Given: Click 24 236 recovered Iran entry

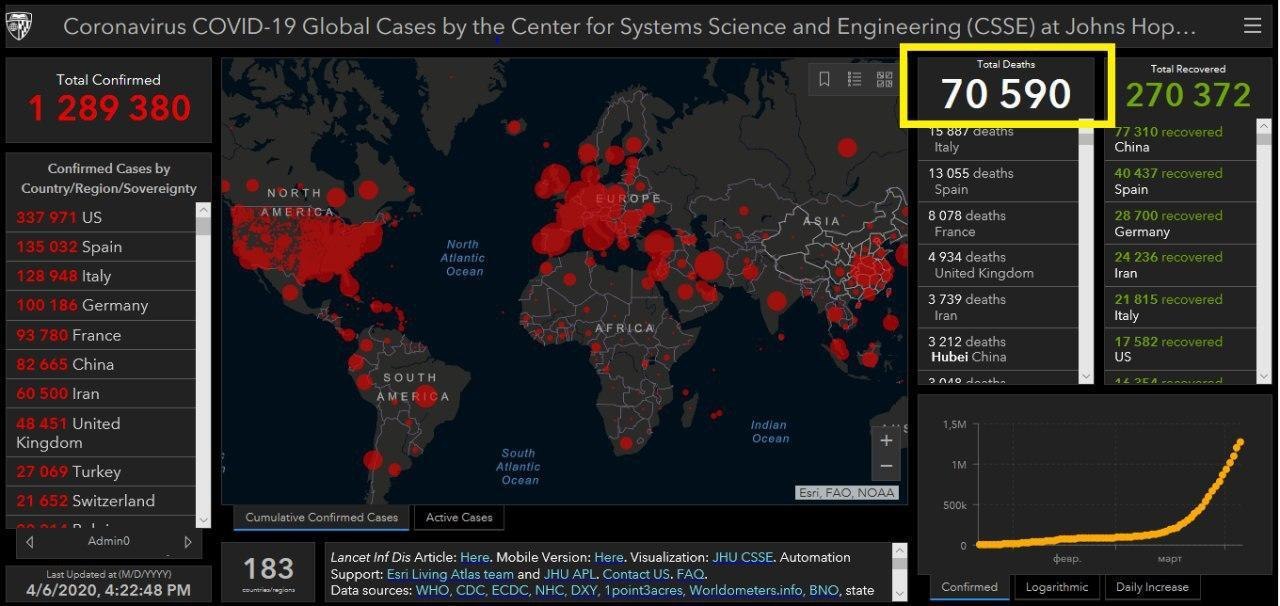Looking at the screenshot, I should (1179, 265).
